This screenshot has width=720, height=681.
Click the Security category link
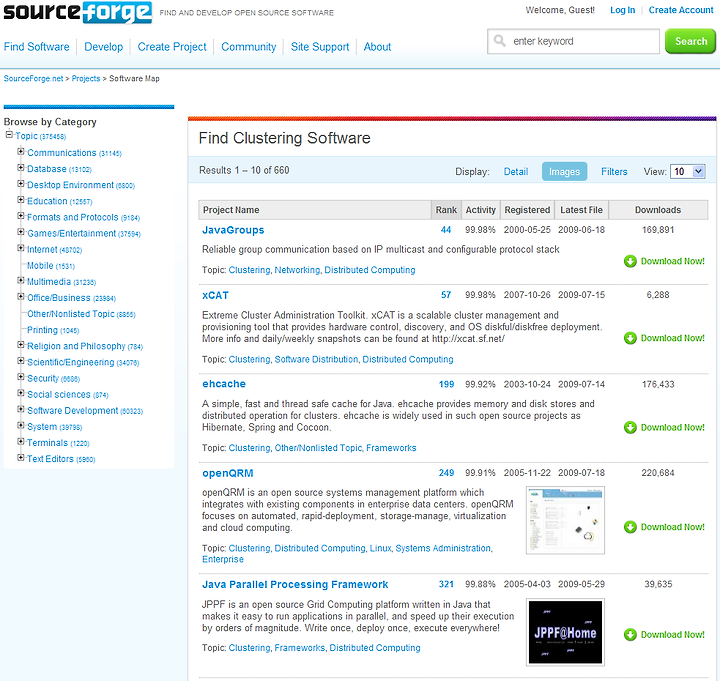43,378
